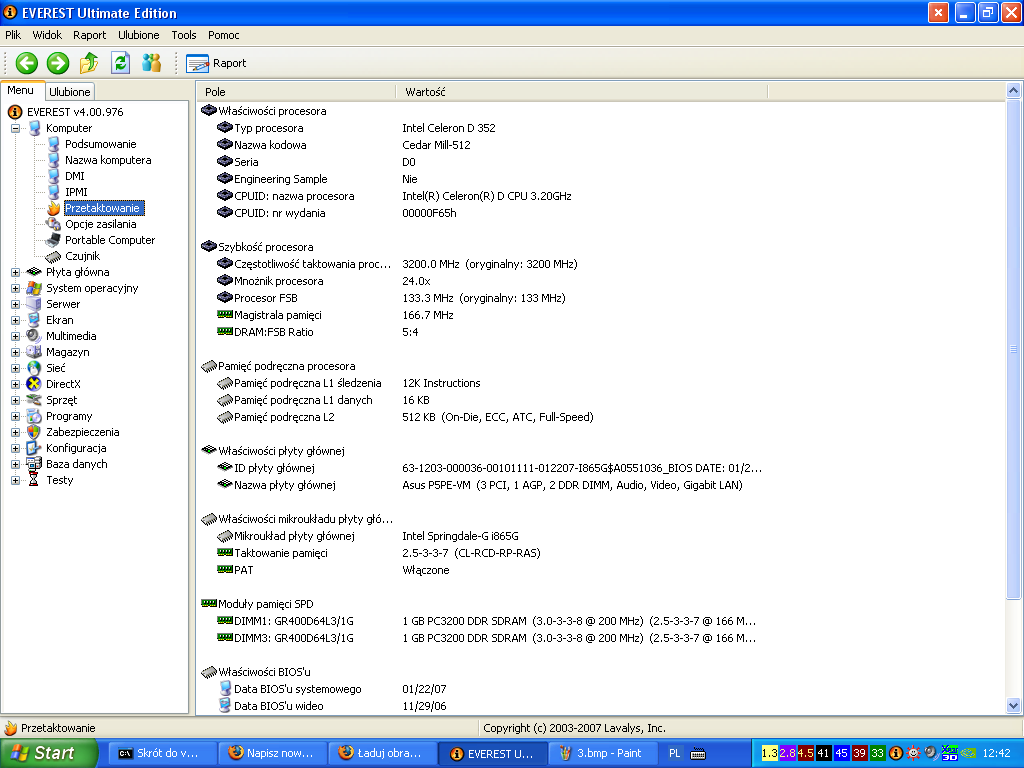This screenshot has height=768, width=1024.
Task: Open the Raport menu in menu bar
Action: [x=89, y=35]
